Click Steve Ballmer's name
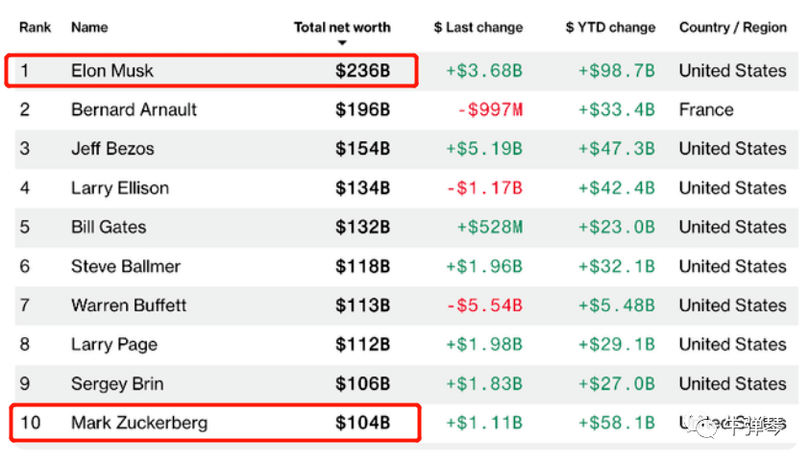The image size is (810, 462). (x=126, y=266)
